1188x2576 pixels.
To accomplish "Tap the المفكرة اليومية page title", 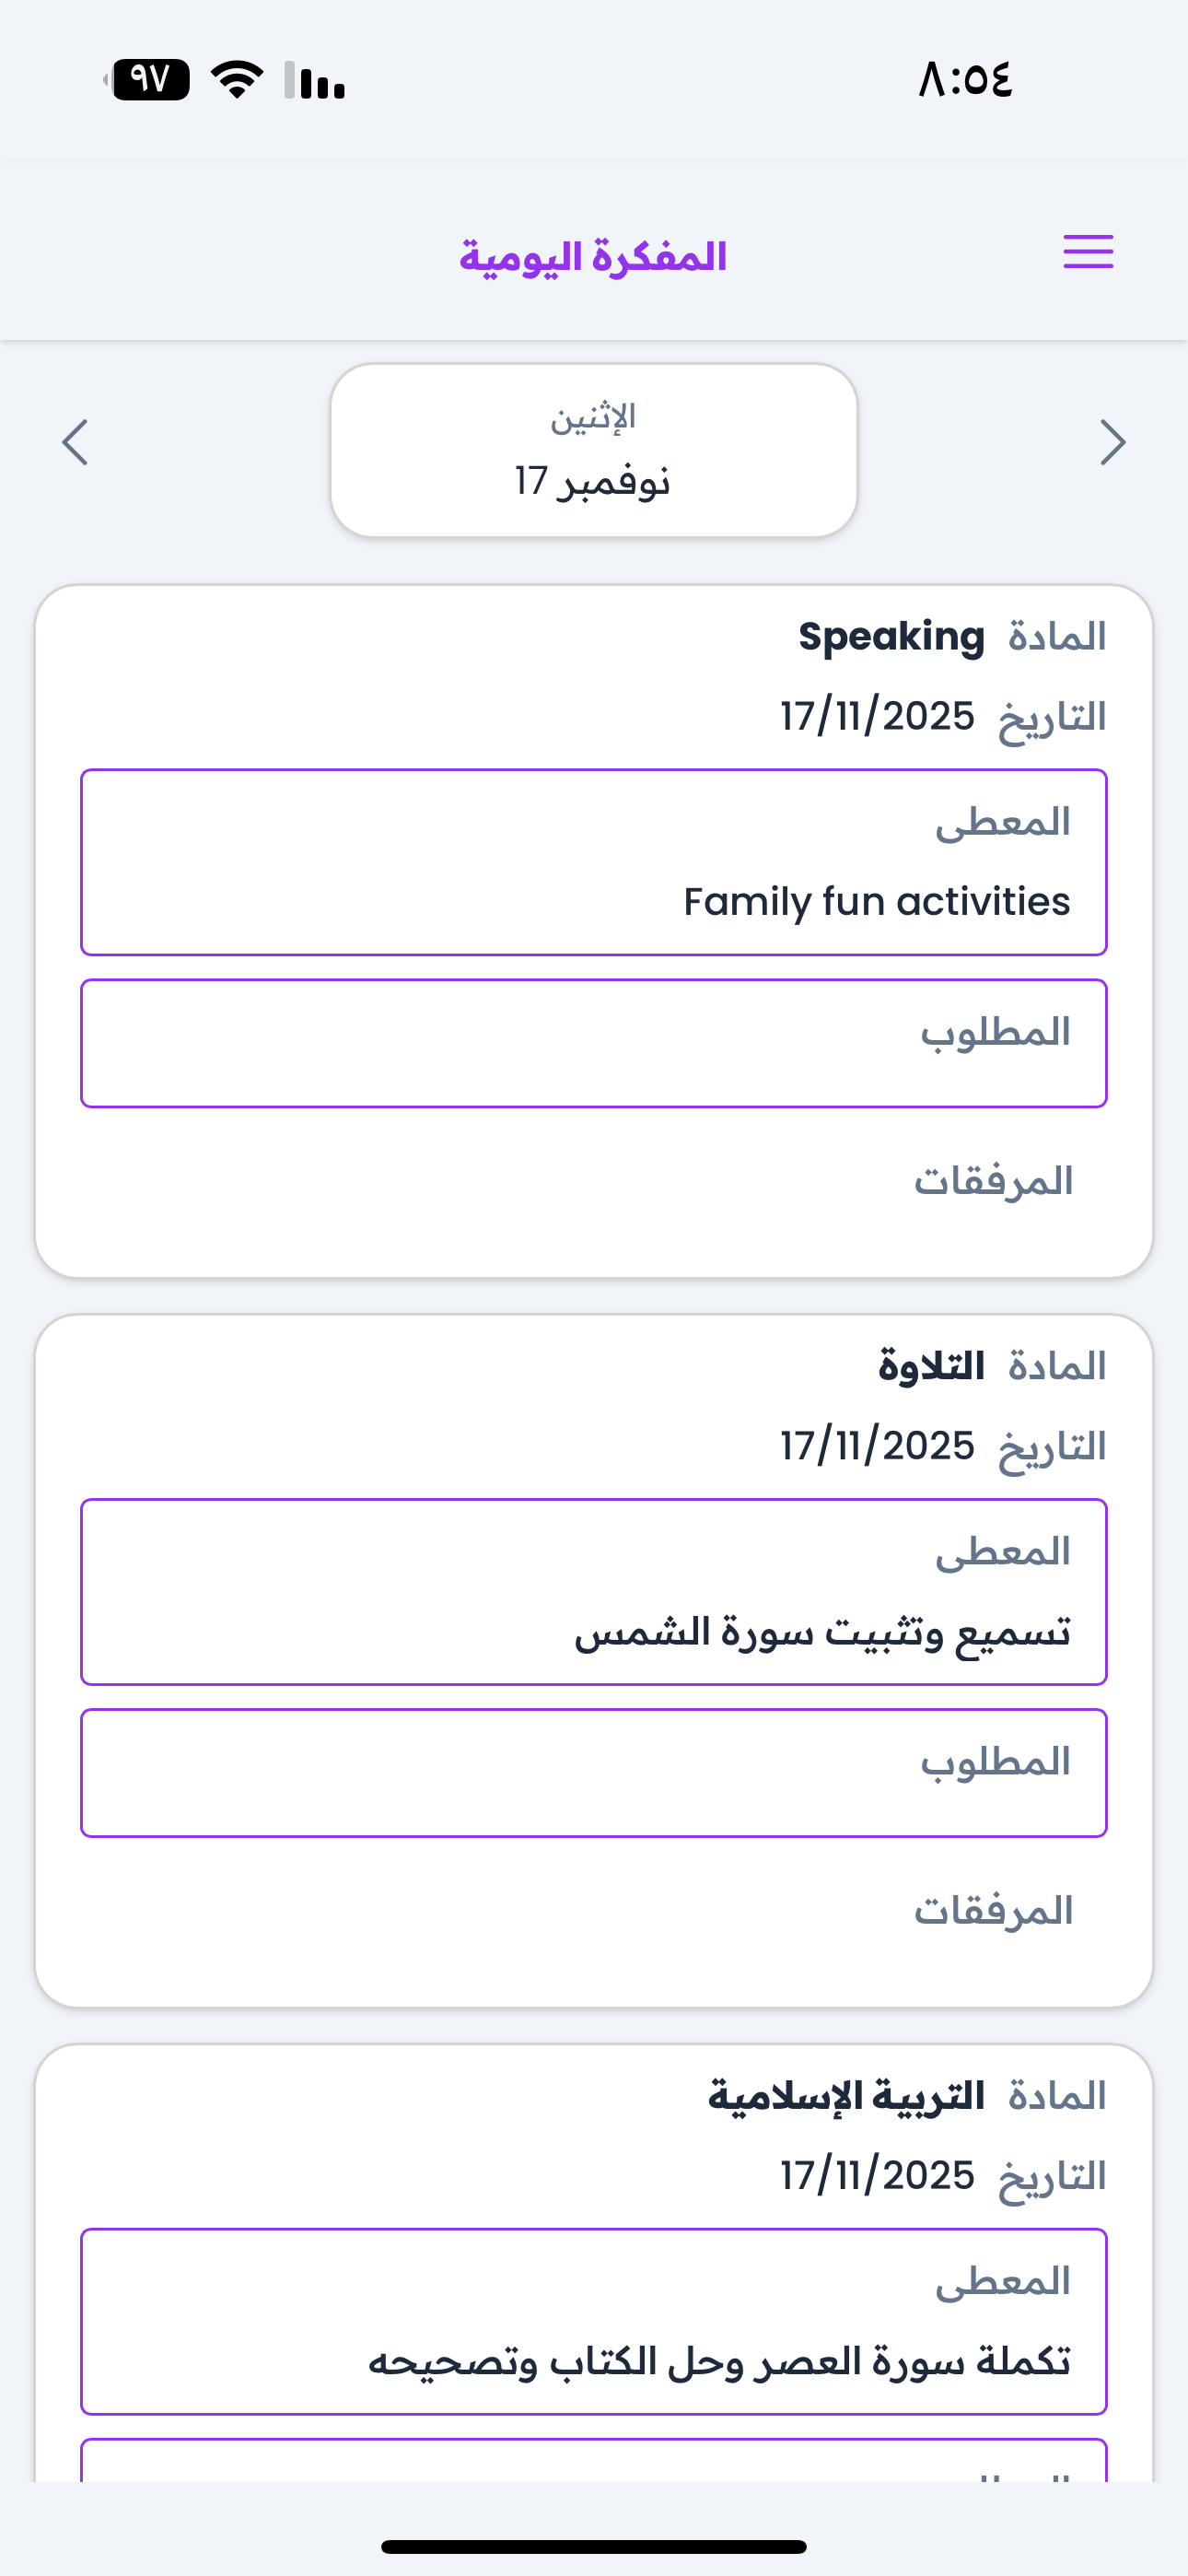I will (593, 257).
